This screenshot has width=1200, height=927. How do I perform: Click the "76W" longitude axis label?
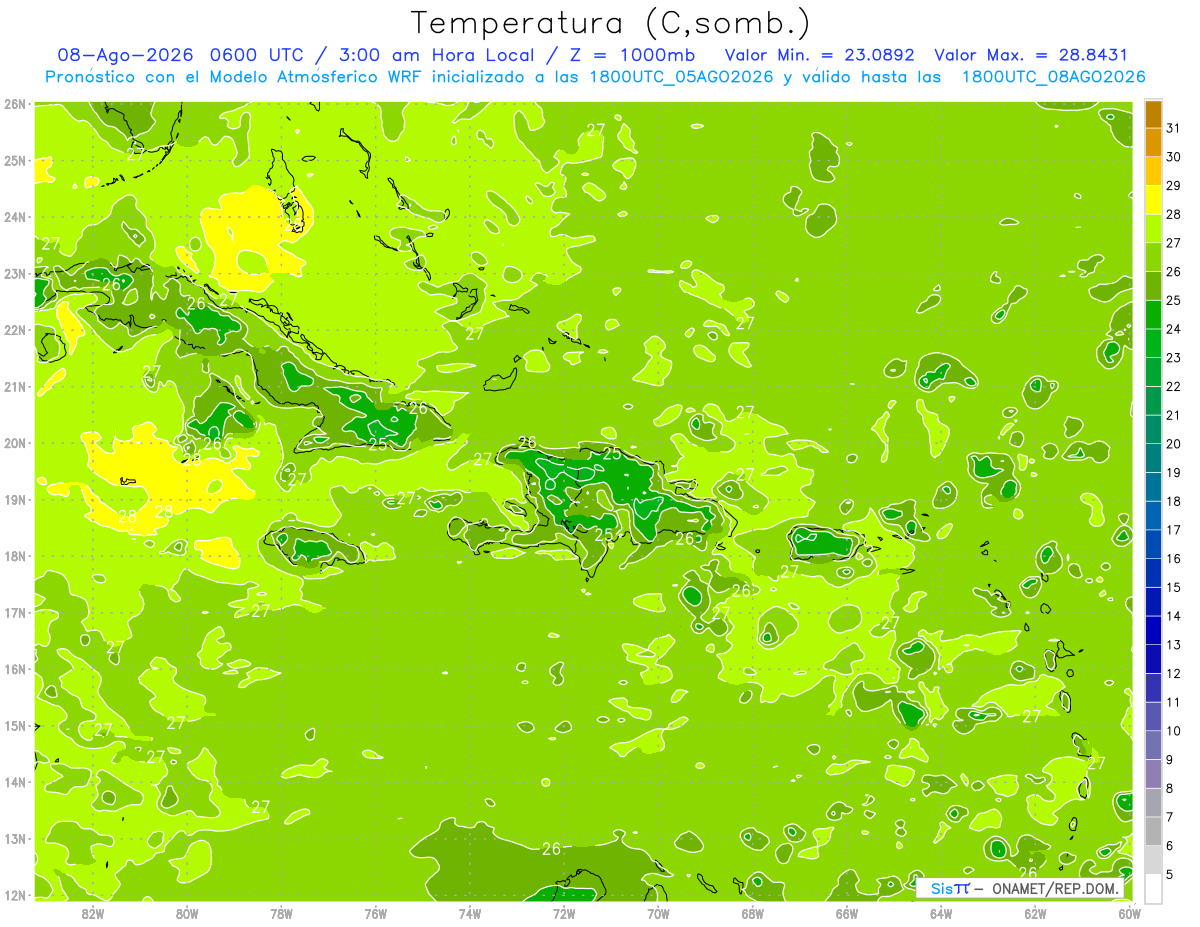(375, 914)
